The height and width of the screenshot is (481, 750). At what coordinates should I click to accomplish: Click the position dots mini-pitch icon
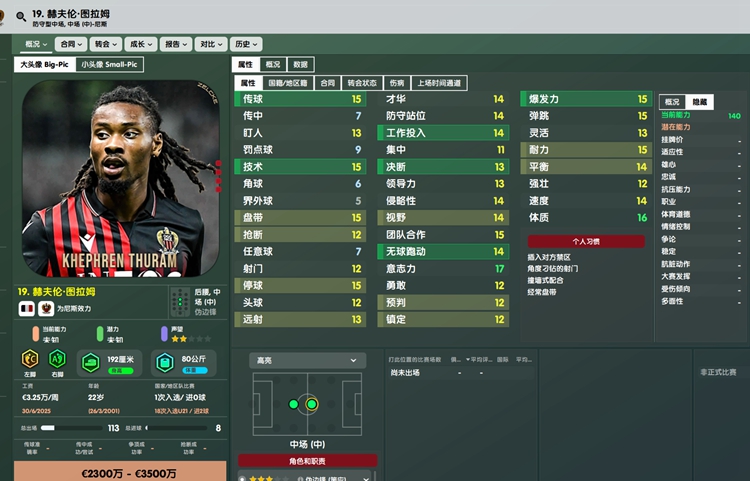coord(180,302)
